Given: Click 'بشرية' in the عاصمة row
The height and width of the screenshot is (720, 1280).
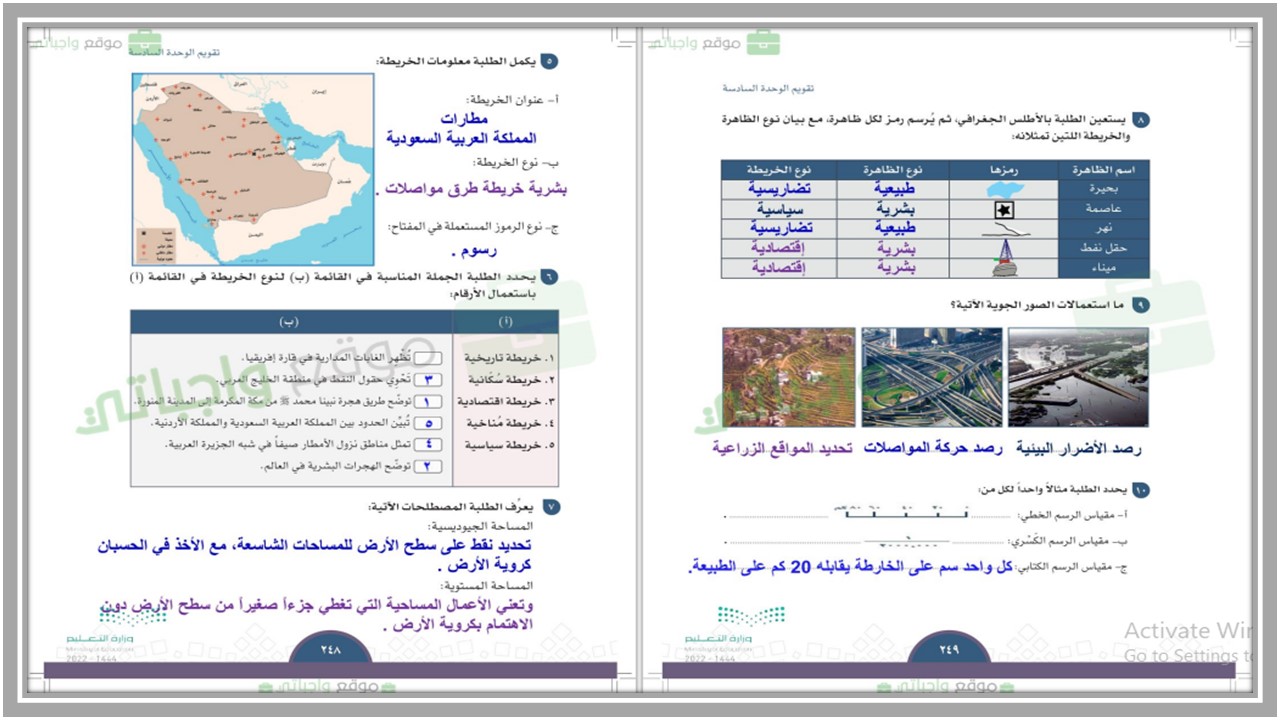Looking at the screenshot, I should click(896, 209).
